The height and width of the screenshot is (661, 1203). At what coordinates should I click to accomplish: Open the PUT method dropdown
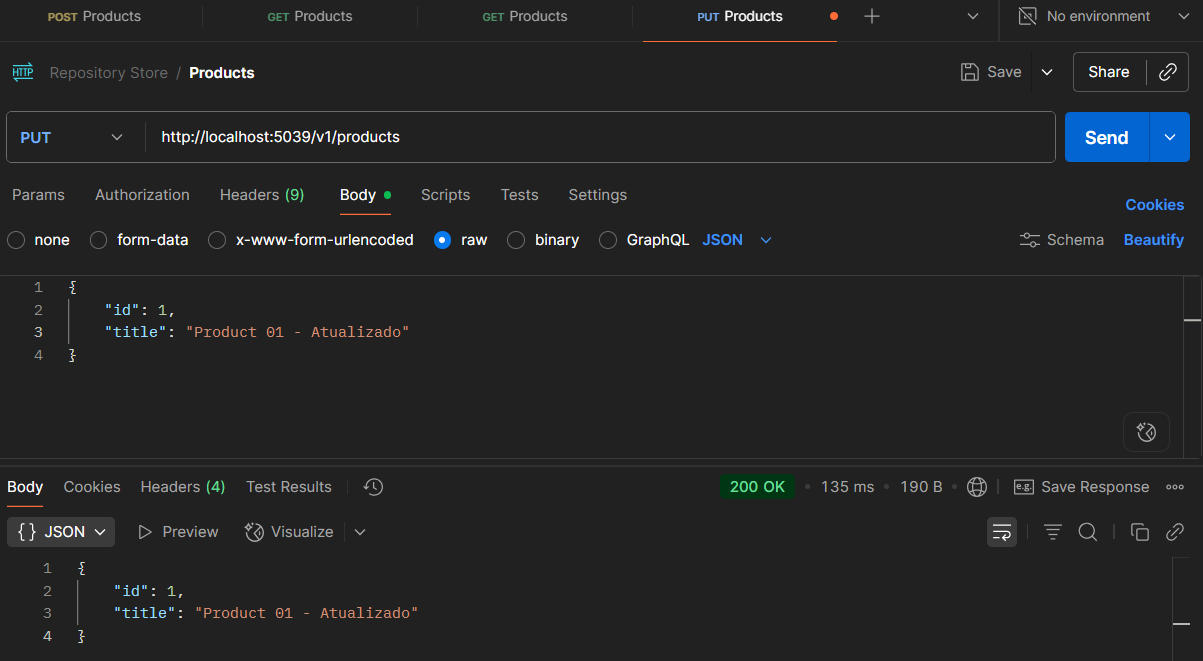pyautogui.click(x=73, y=137)
